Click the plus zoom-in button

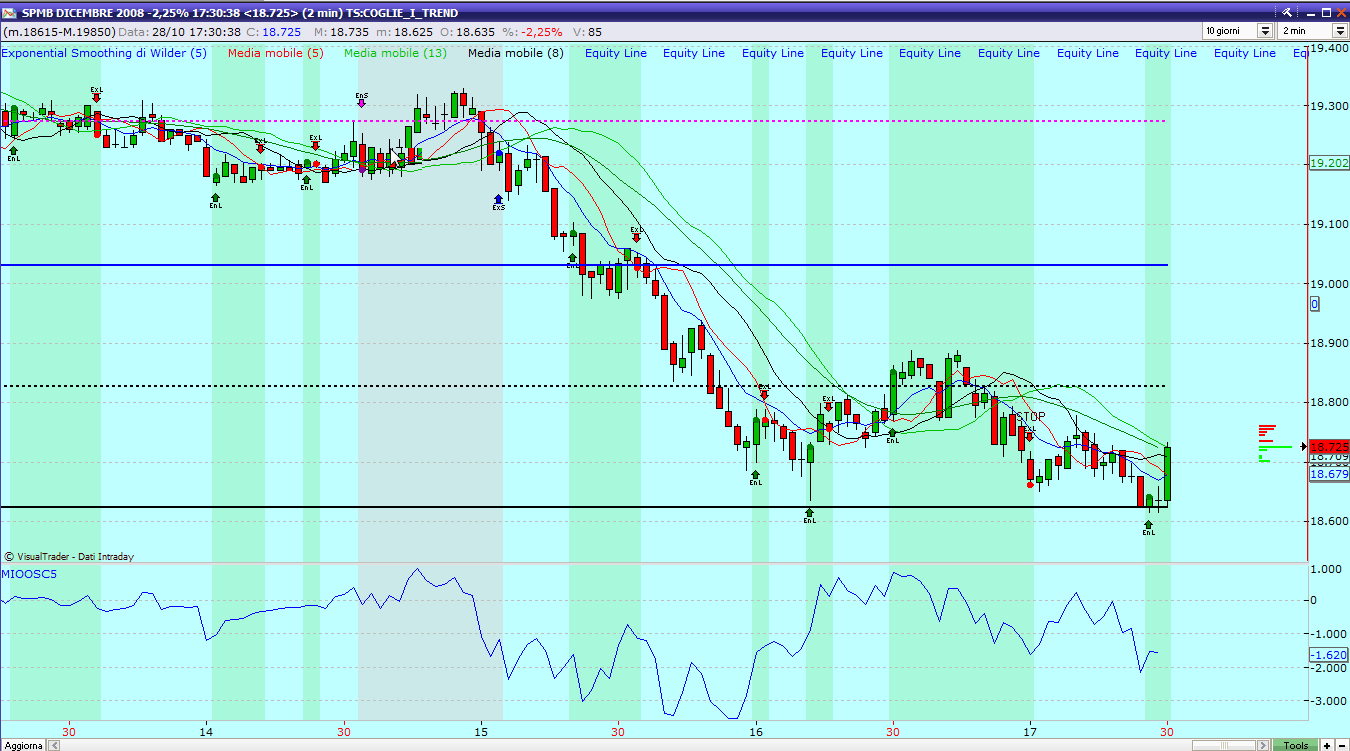[1326, 745]
